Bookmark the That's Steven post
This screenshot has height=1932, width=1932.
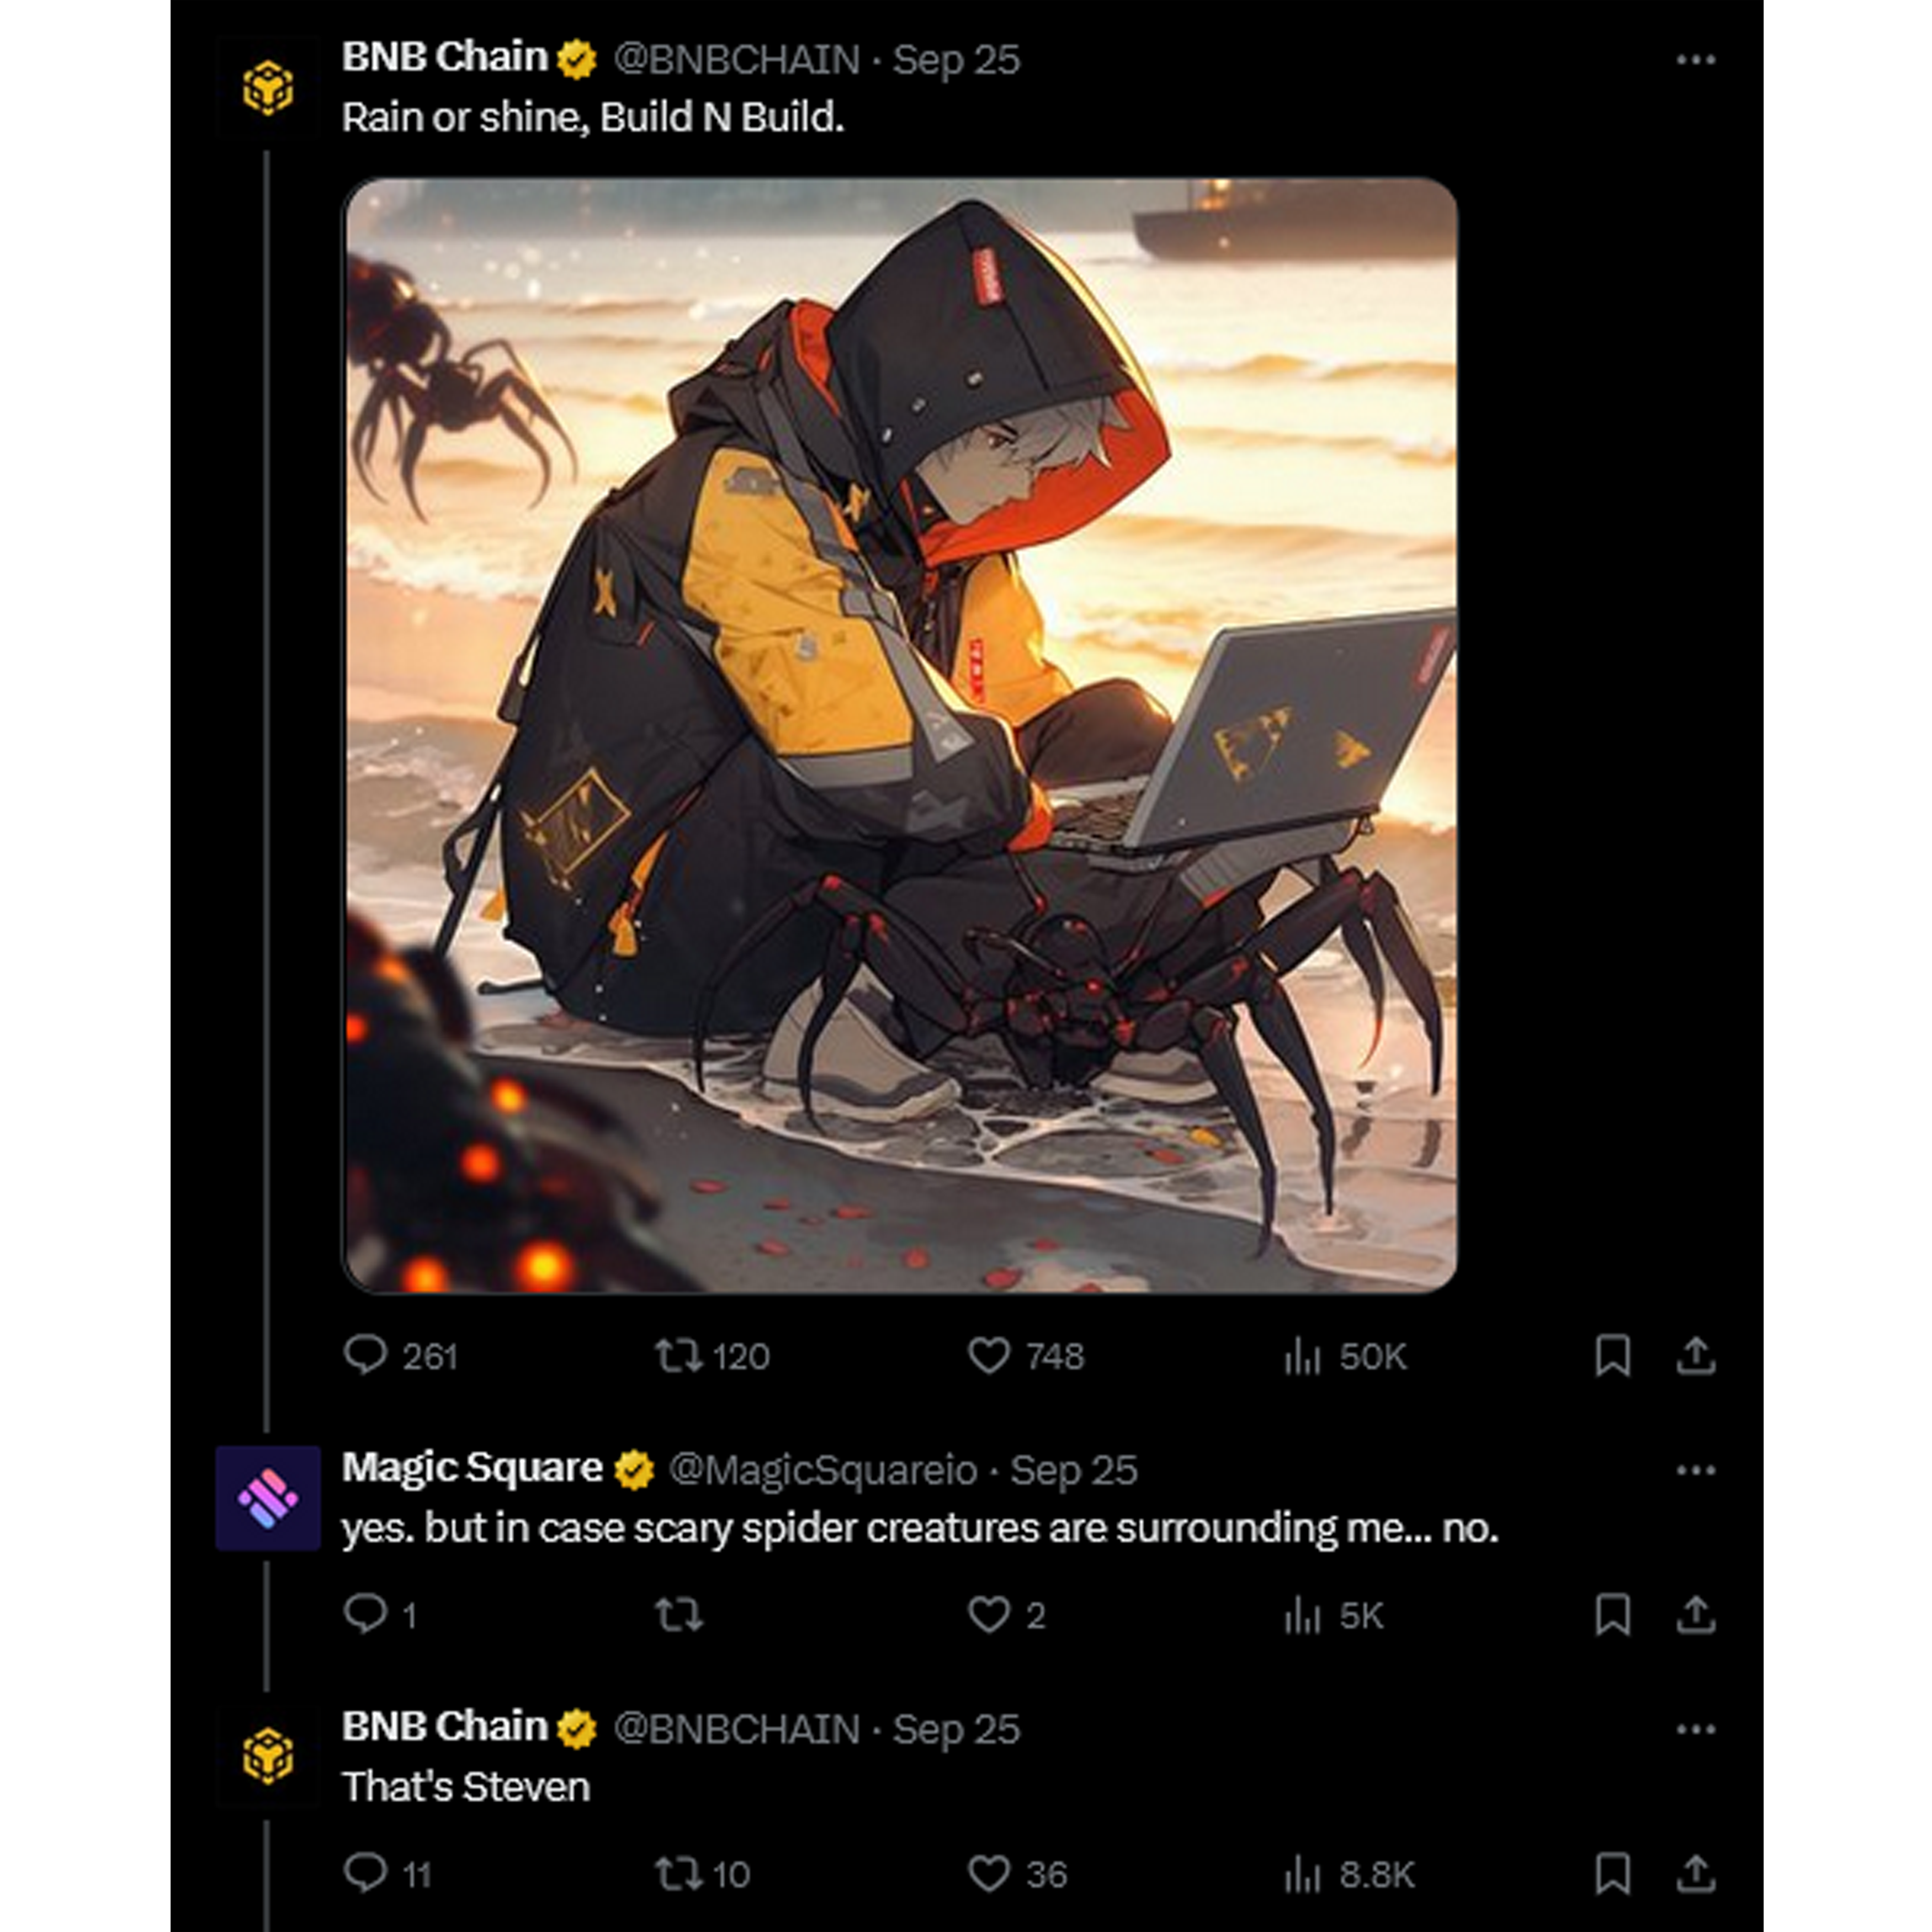[x=1612, y=1873]
